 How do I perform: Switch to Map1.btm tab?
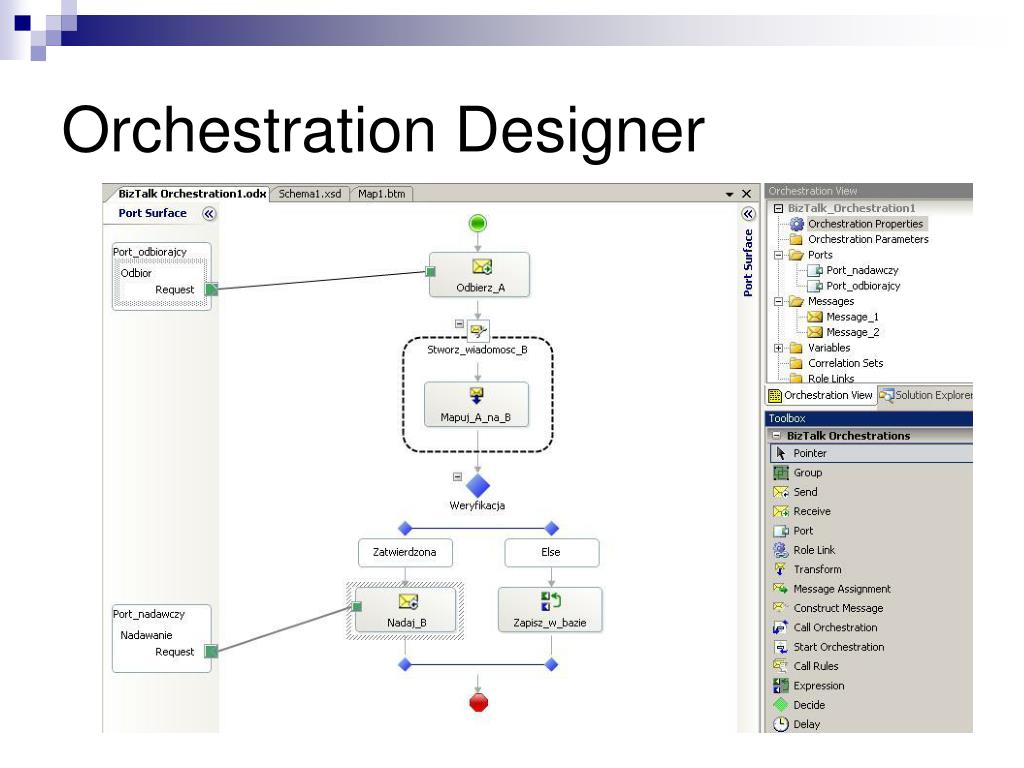pyautogui.click(x=381, y=194)
